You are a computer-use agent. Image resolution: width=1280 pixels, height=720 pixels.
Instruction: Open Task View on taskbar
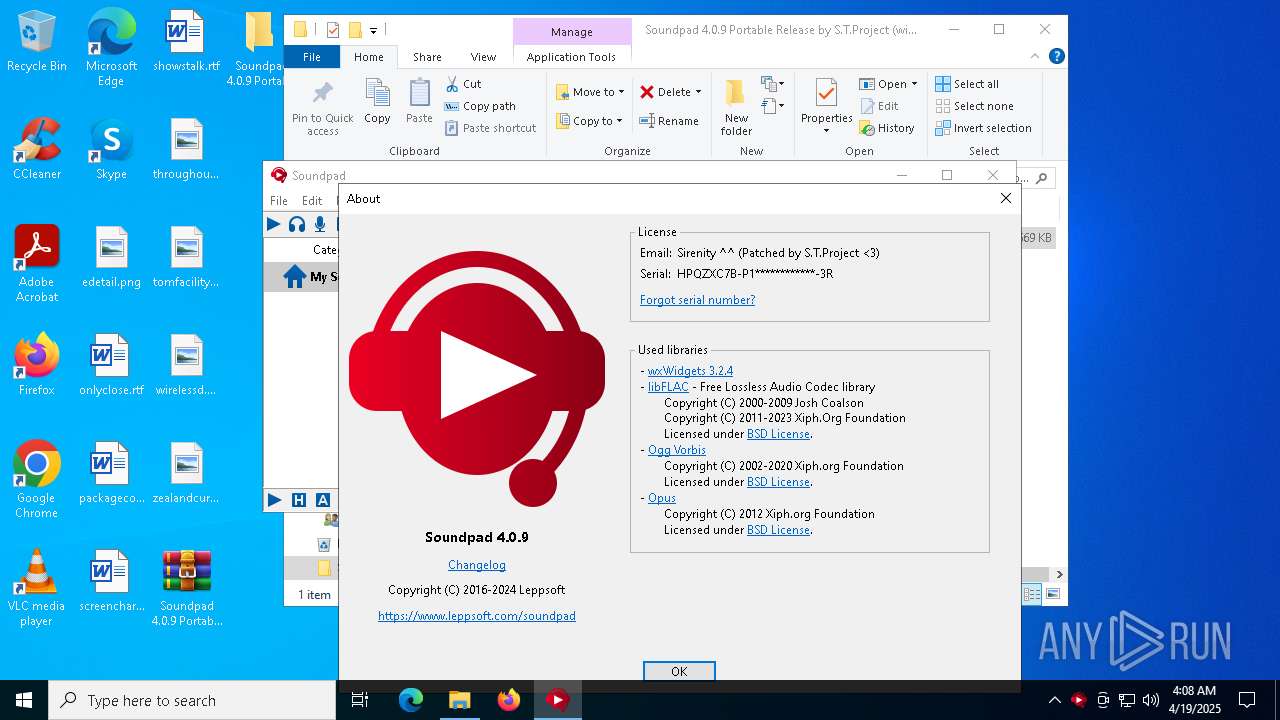tap(360, 700)
